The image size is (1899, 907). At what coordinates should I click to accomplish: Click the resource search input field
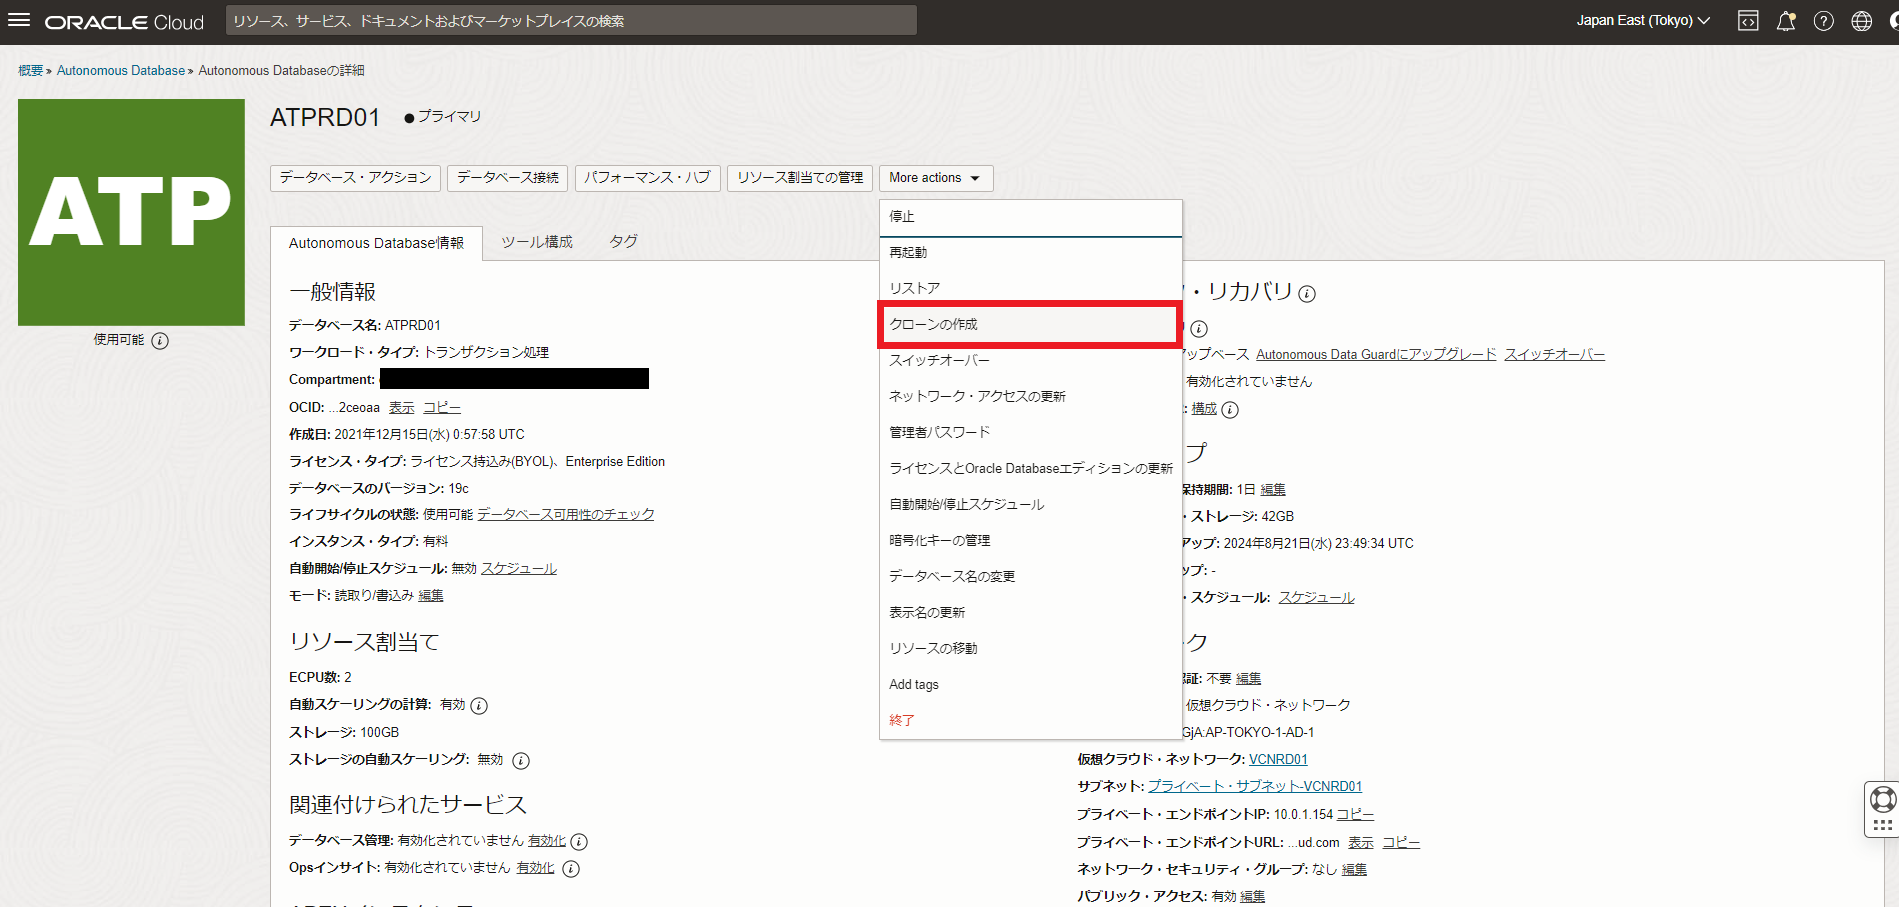point(570,20)
